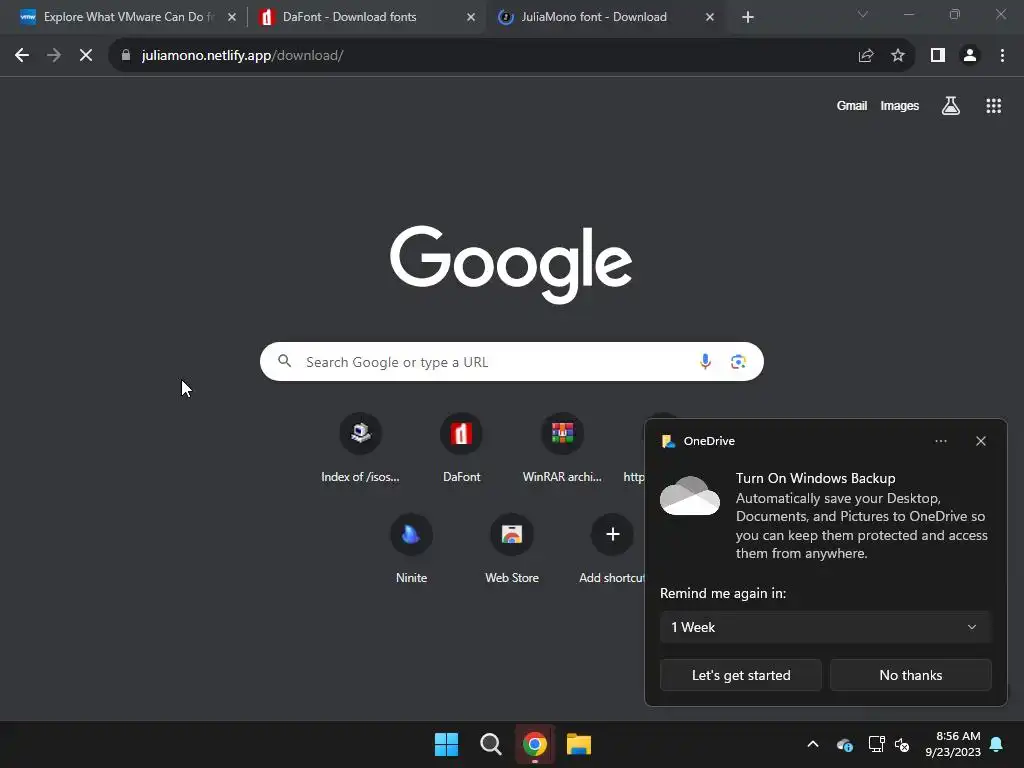Open a new tab with plus button
The height and width of the screenshot is (768, 1024).
[748, 17]
